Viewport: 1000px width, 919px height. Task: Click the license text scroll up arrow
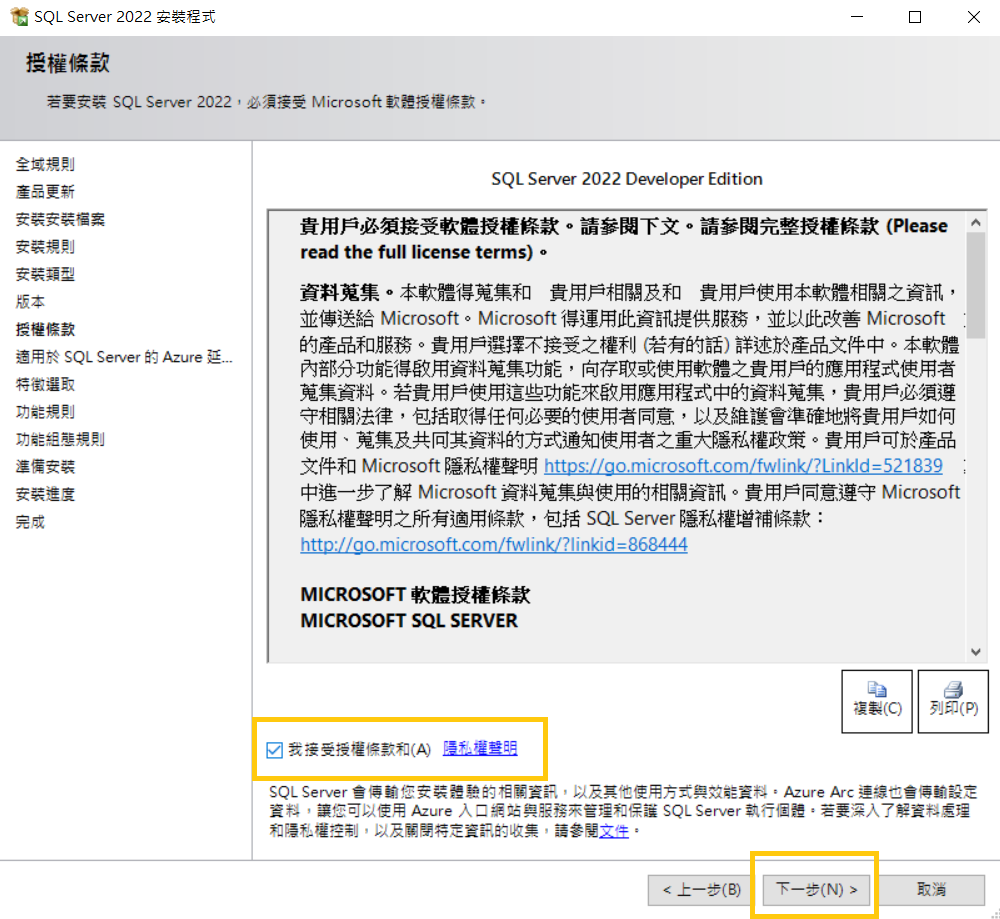click(x=975, y=223)
